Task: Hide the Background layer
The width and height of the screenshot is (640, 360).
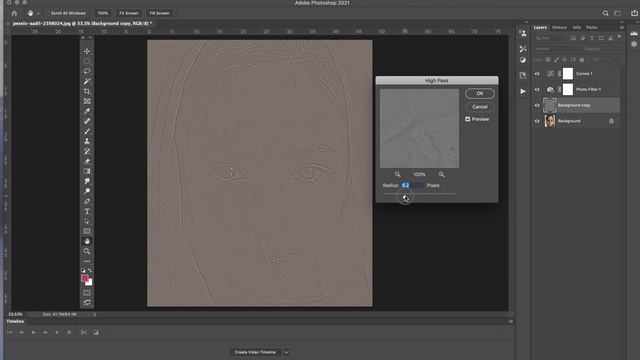Action: click(x=537, y=121)
